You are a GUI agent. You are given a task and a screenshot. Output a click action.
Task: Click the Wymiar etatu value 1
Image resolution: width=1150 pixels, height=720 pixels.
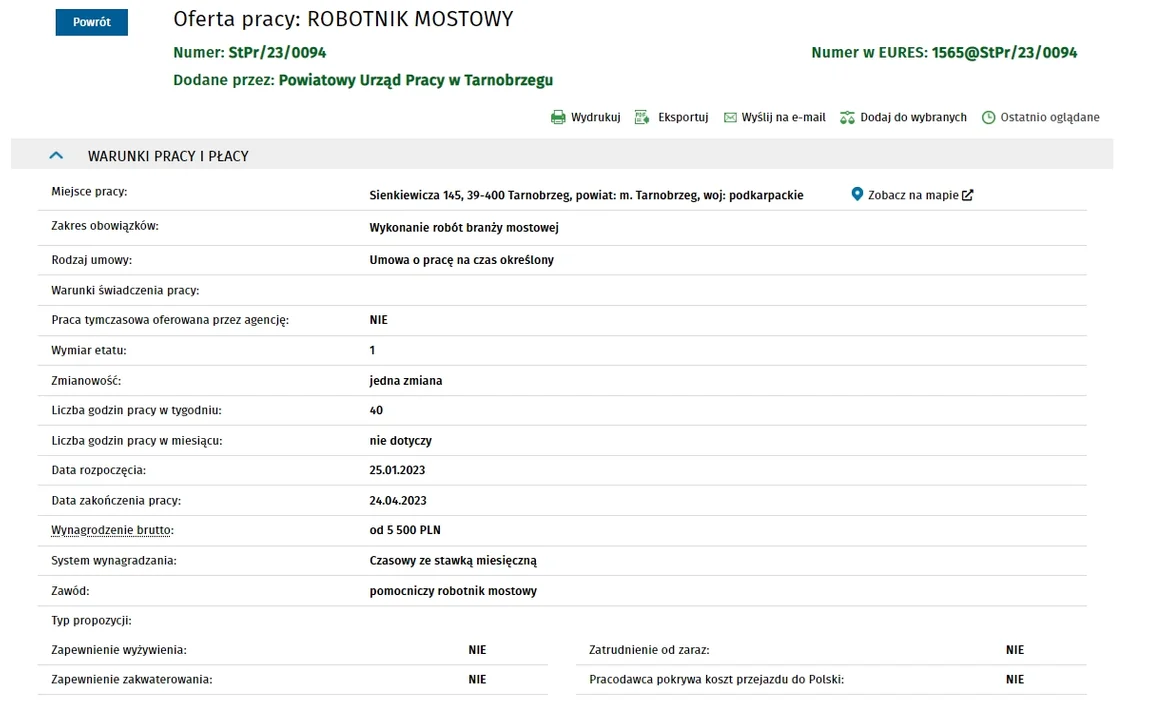(373, 350)
